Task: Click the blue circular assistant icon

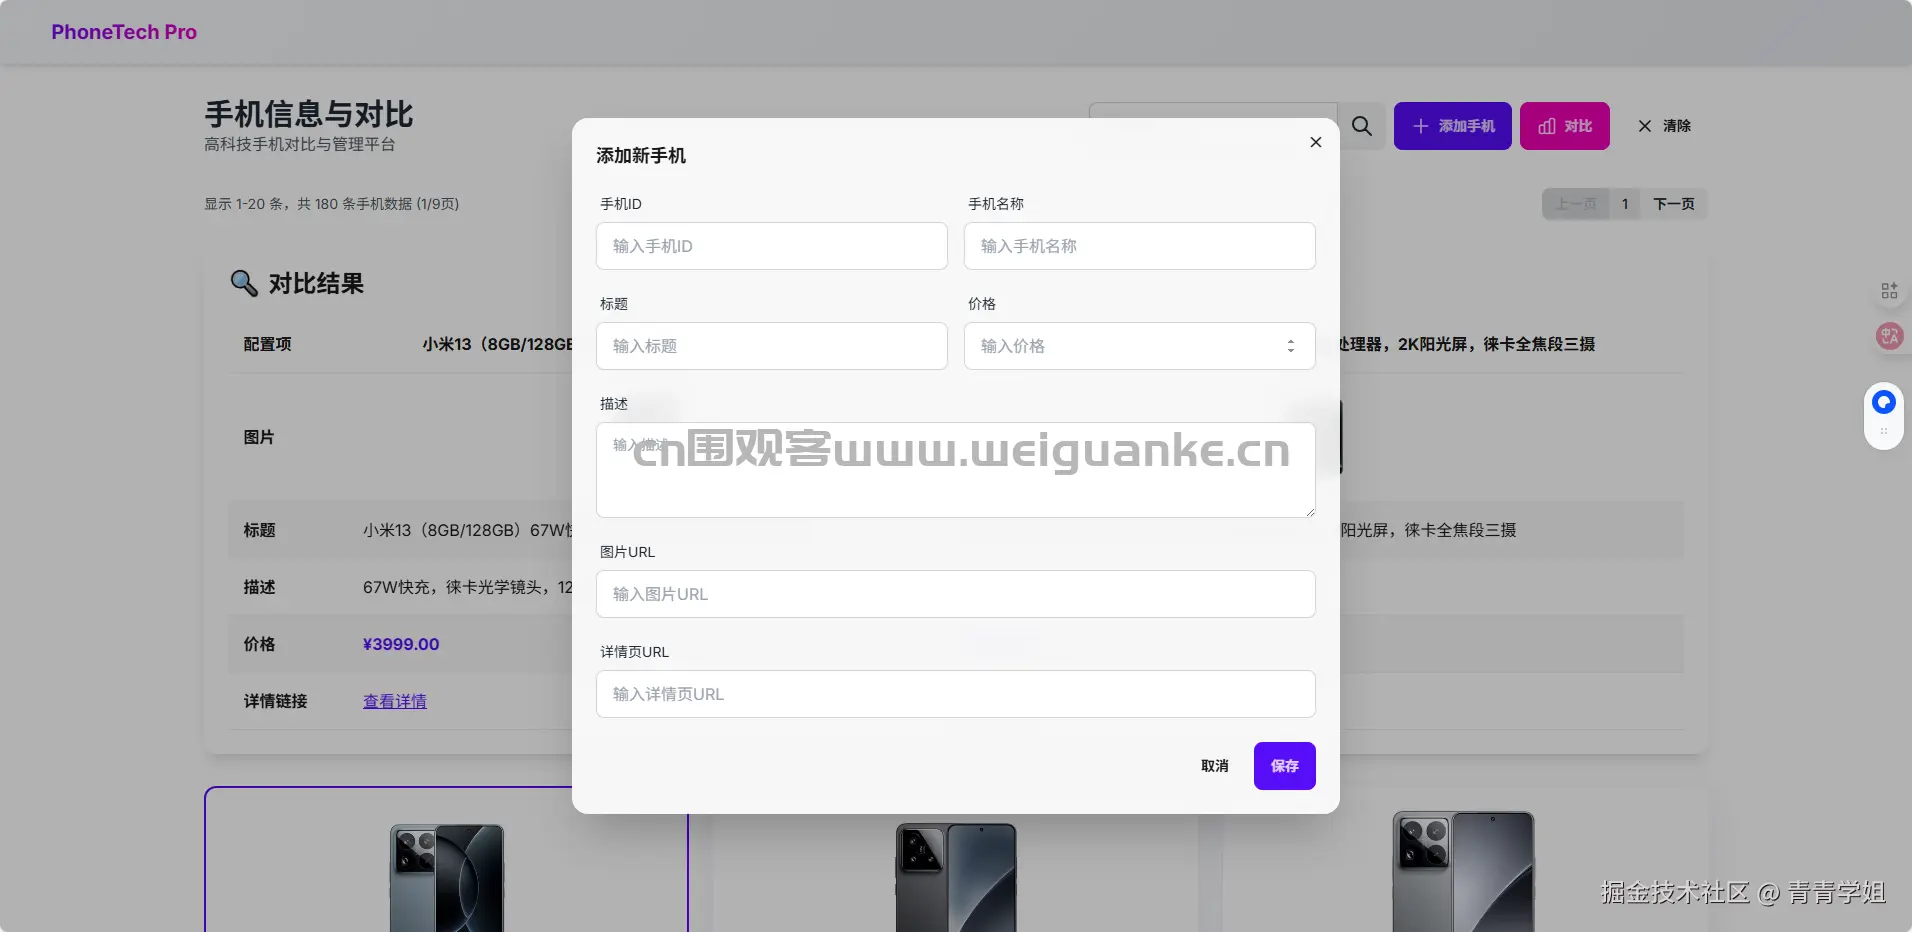Action: [x=1884, y=402]
